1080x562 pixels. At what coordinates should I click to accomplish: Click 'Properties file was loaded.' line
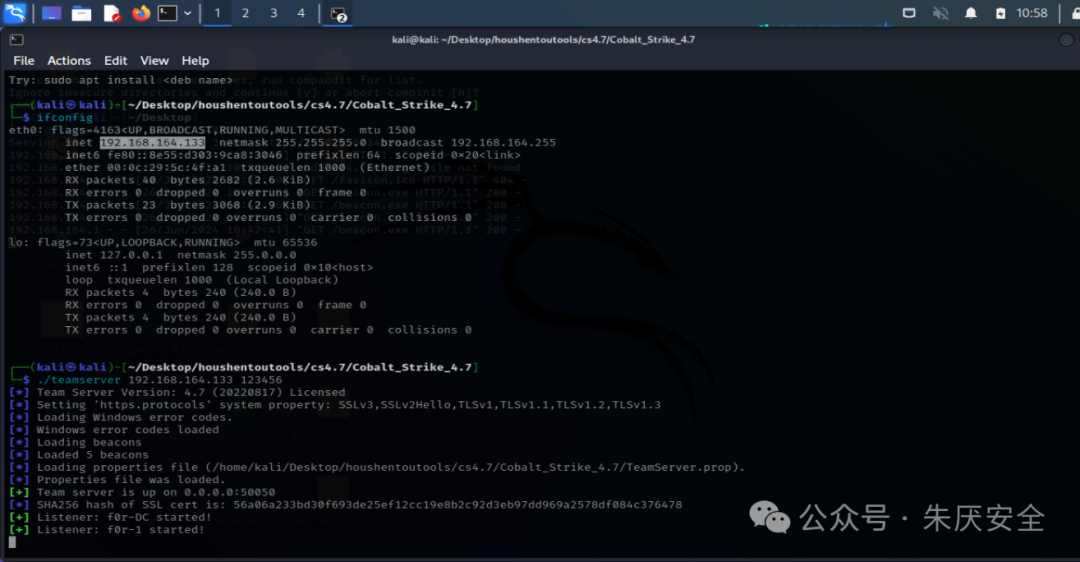(x=117, y=480)
